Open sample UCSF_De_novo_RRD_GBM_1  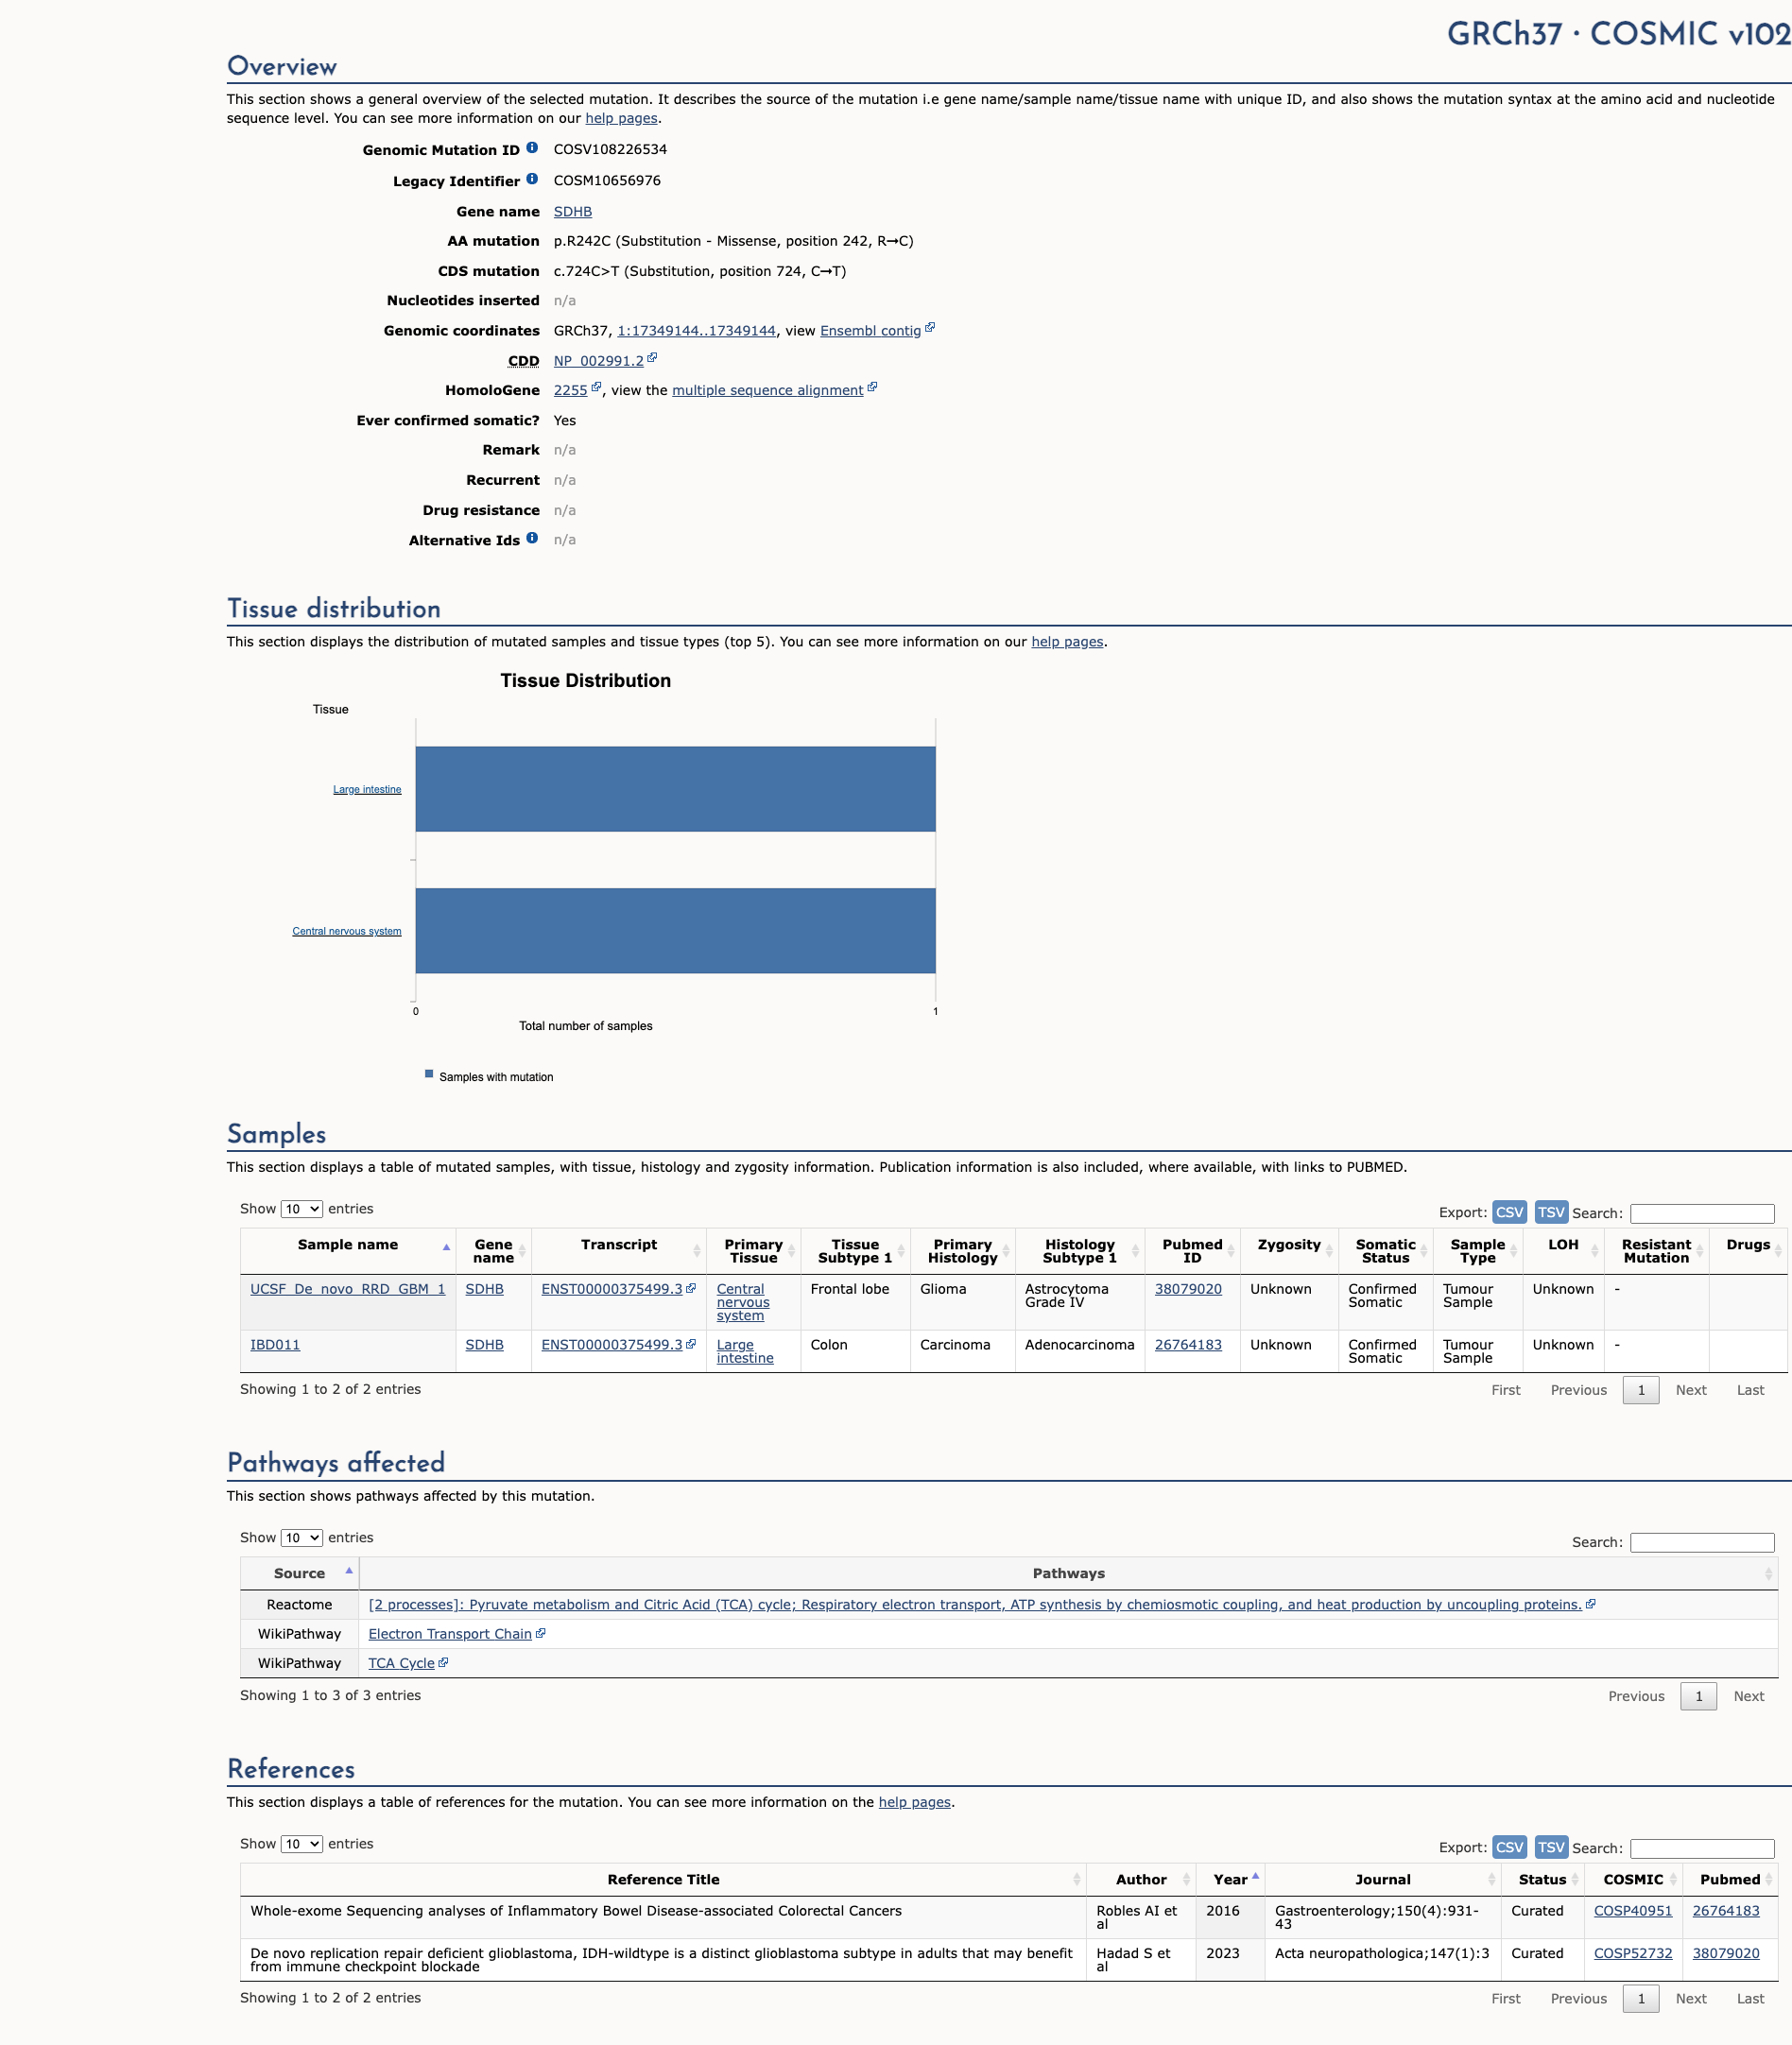[348, 1289]
